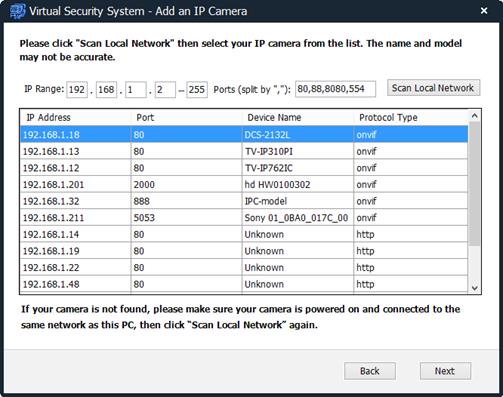The height and width of the screenshot is (397, 503).
Task: Click device name DCS-2132L
Action: pos(267,135)
